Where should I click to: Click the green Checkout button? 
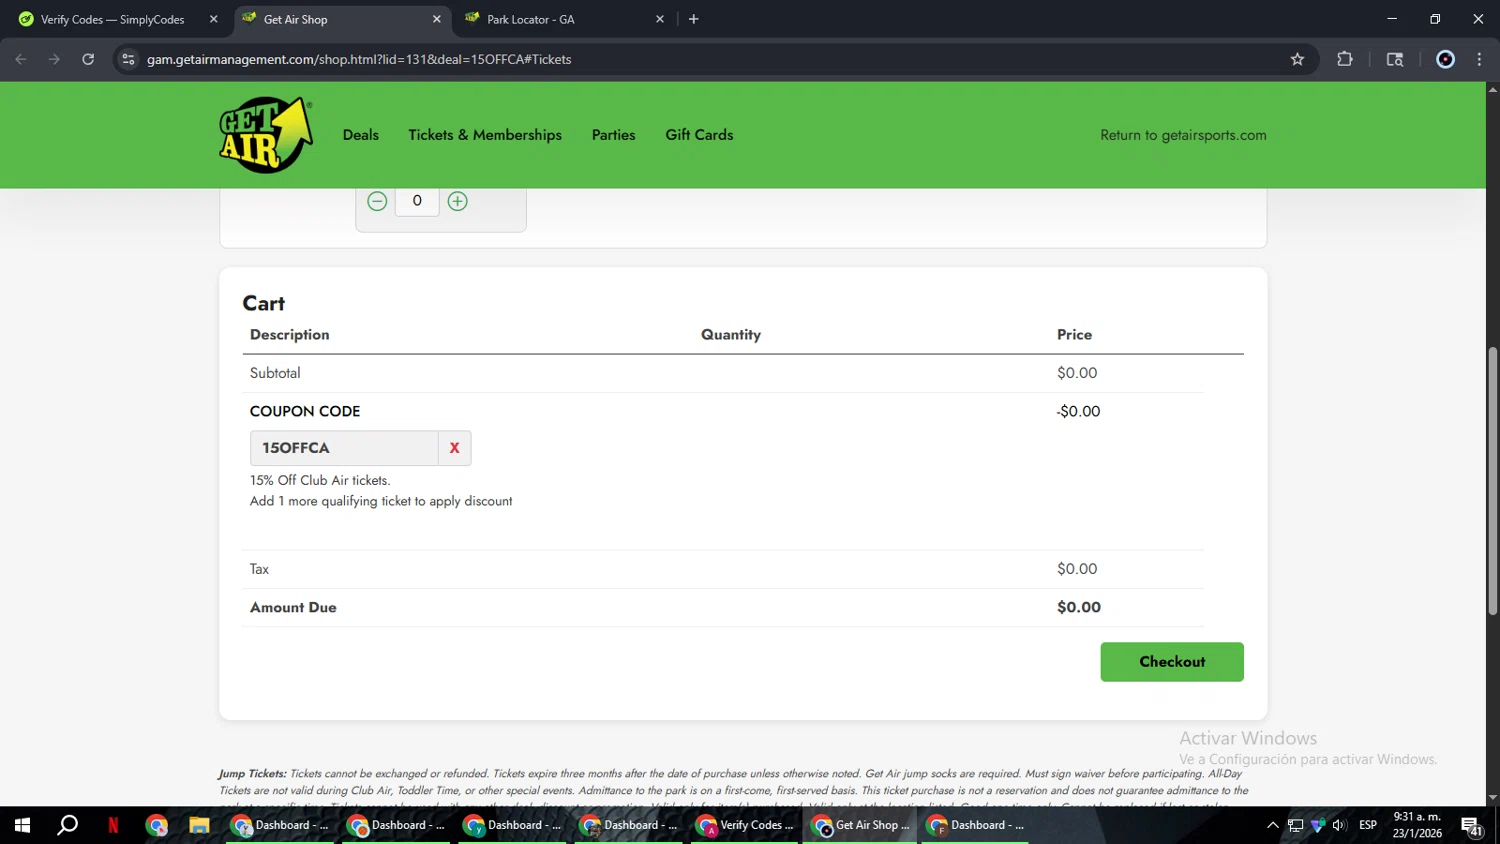point(1172,662)
